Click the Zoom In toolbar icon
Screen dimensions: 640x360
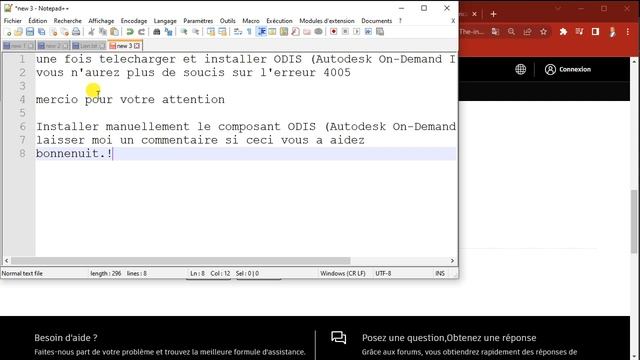[184, 32]
